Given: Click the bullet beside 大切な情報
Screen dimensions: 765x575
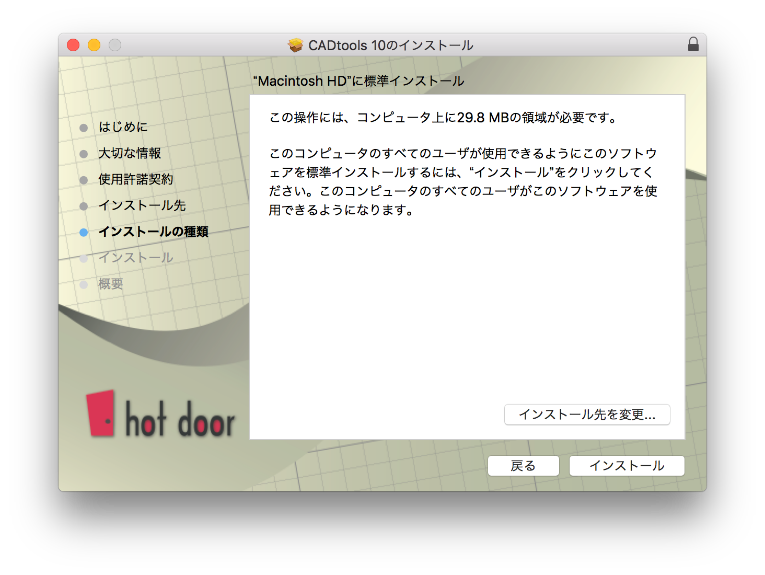Looking at the screenshot, I should pos(84,154).
